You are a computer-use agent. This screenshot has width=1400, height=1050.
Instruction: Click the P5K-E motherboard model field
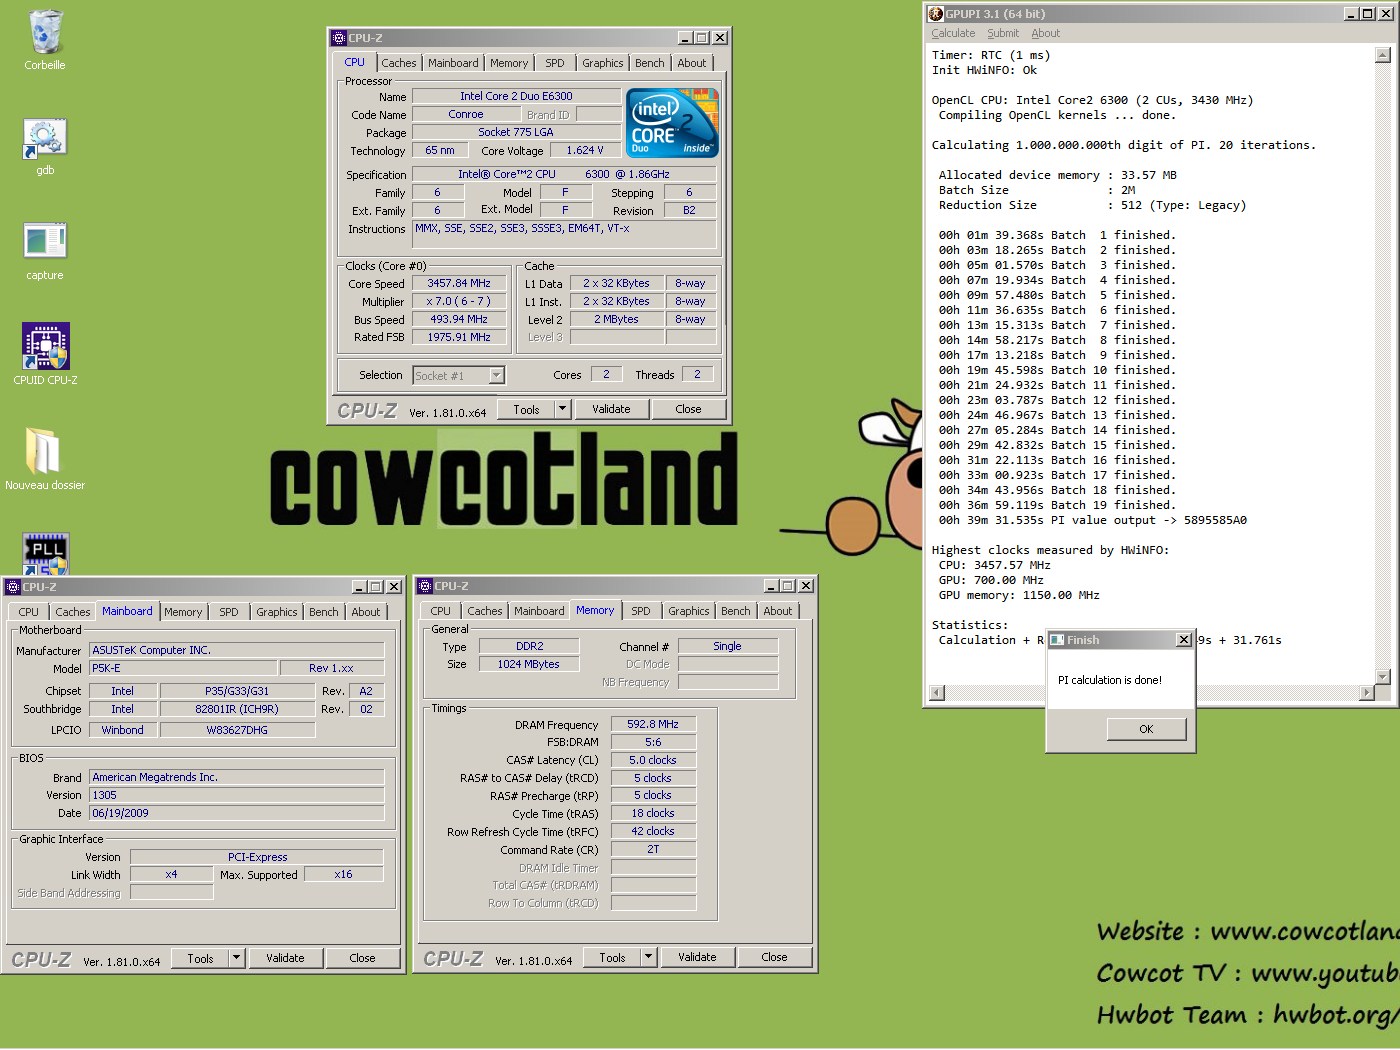coord(183,668)
